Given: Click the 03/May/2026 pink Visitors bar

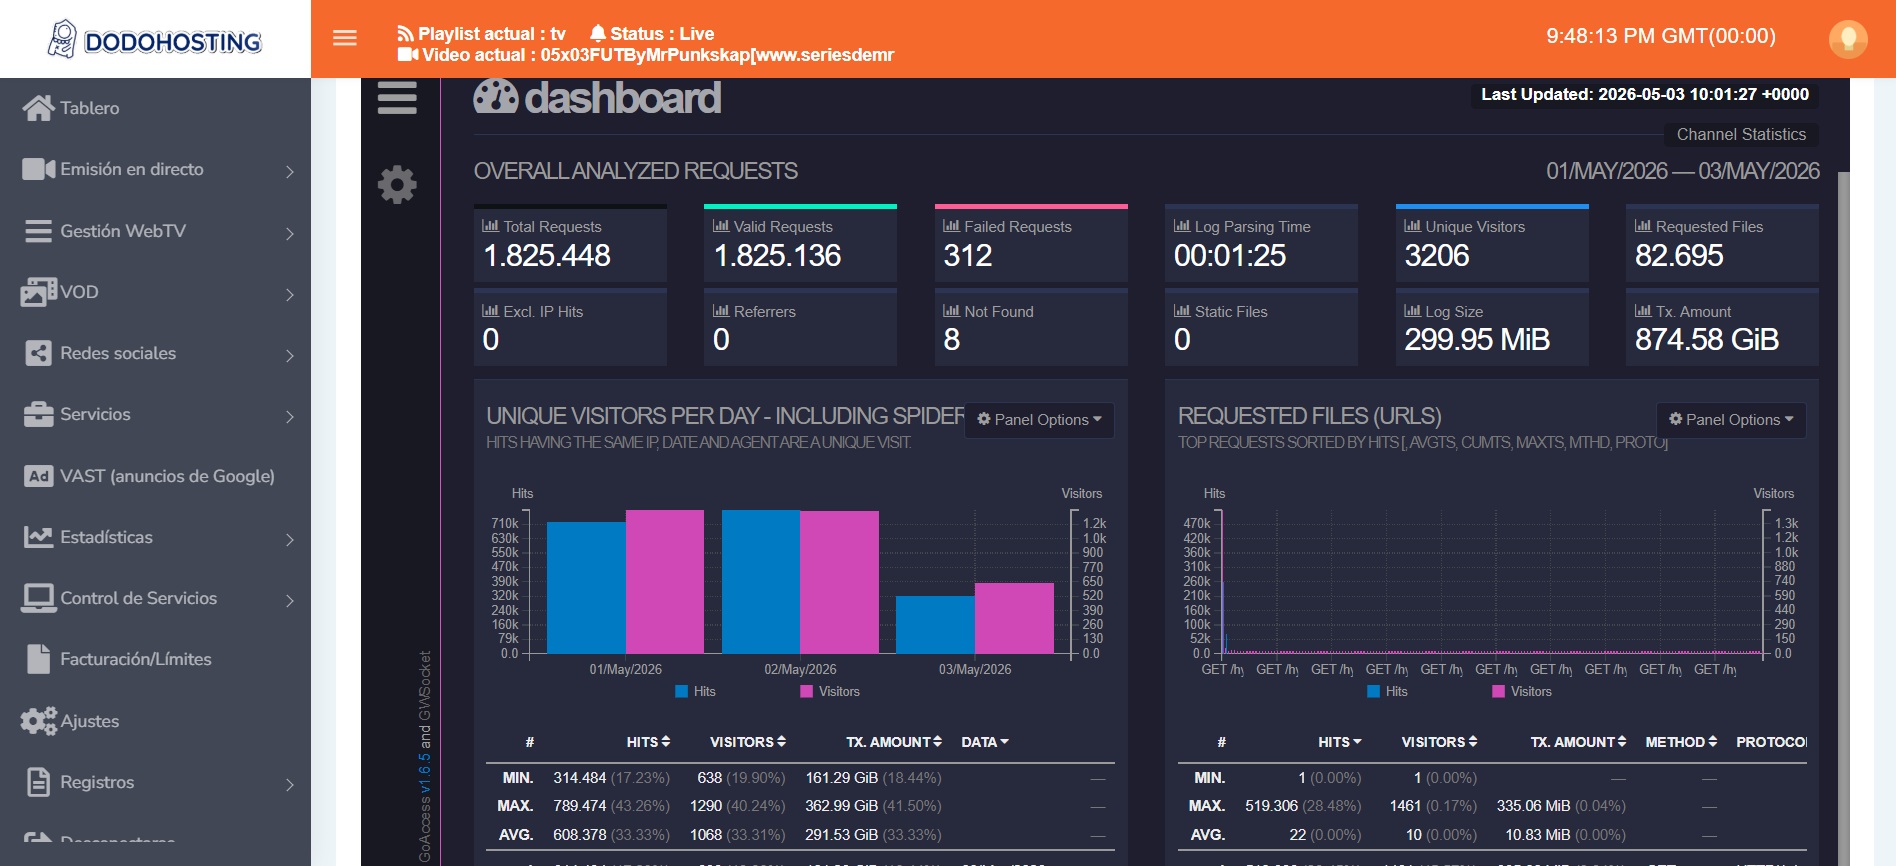Looking at the screenshot, I should point(1014,618).
